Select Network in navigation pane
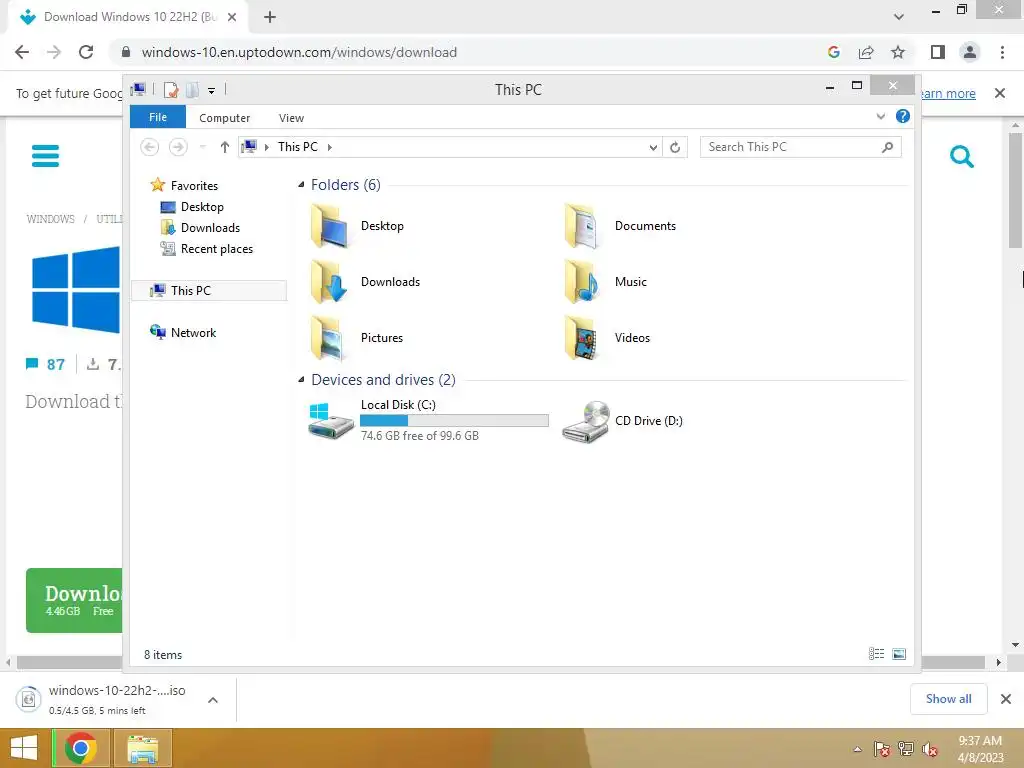The width and height of the screenshot is (1024, 768). tap(183, 332)
